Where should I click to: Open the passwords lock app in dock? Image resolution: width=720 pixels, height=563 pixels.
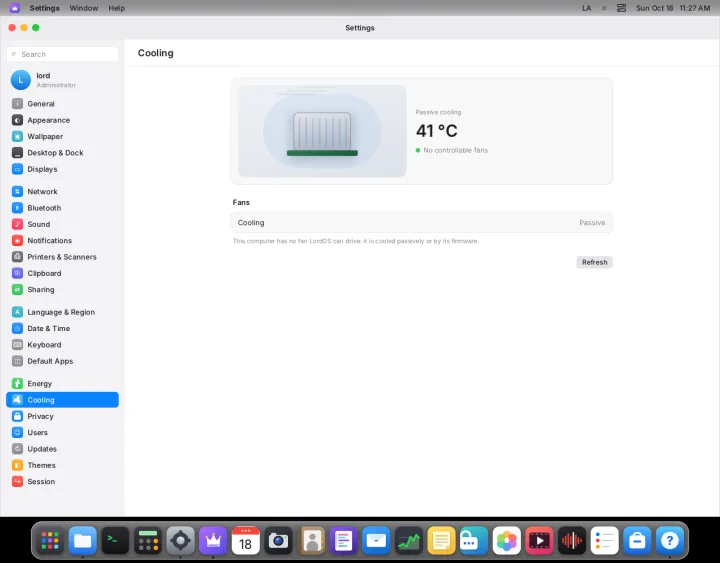coord(474,540)
